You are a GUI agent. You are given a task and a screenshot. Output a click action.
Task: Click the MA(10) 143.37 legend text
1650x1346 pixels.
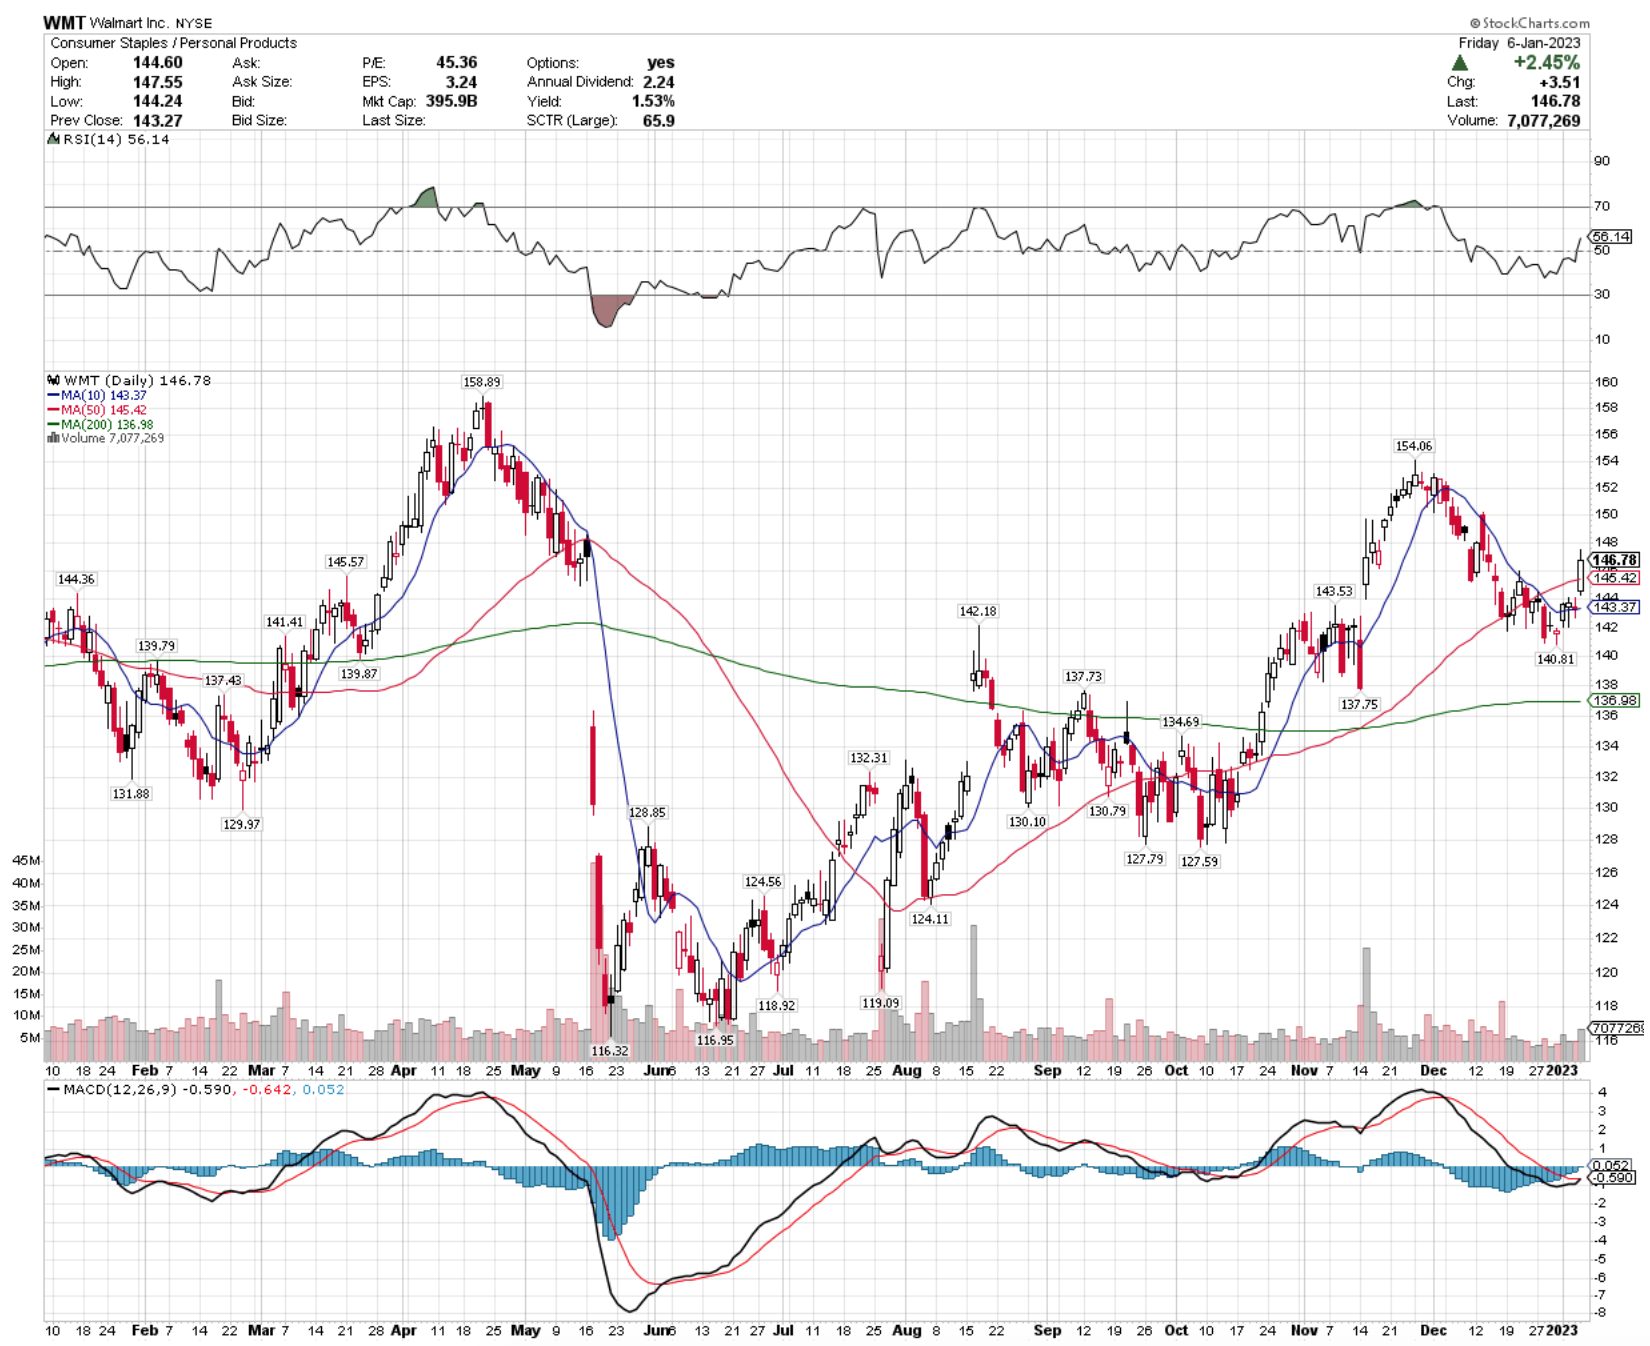pyautogui.click(x=103, y=396)
